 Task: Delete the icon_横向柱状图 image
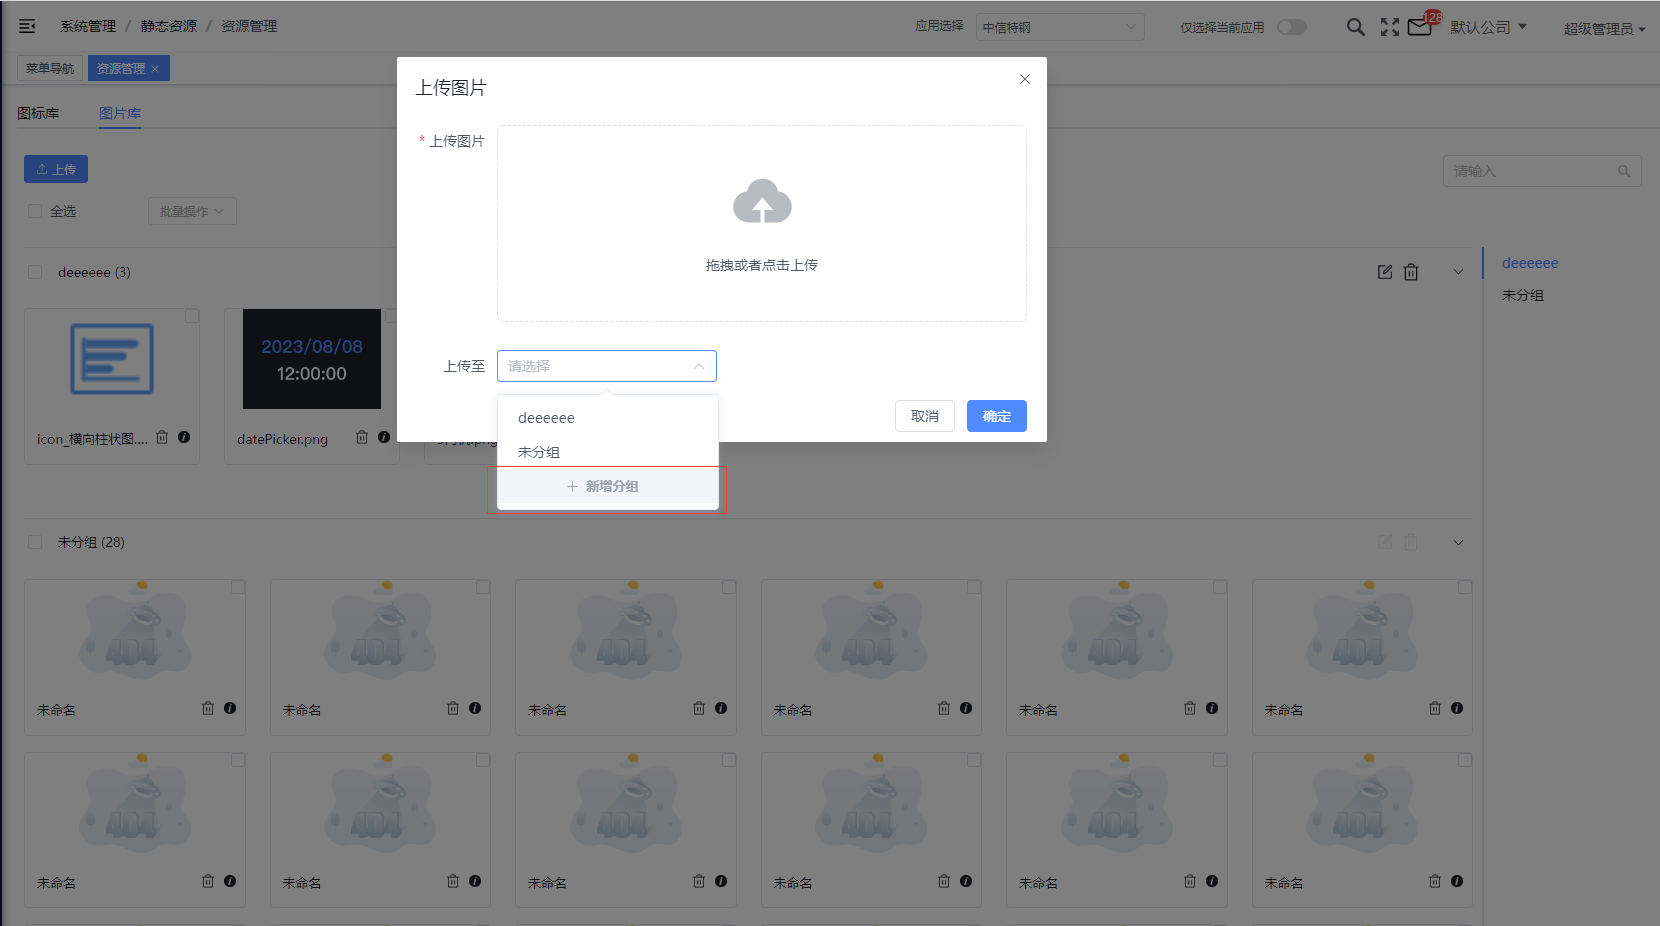tap(162, 437)
